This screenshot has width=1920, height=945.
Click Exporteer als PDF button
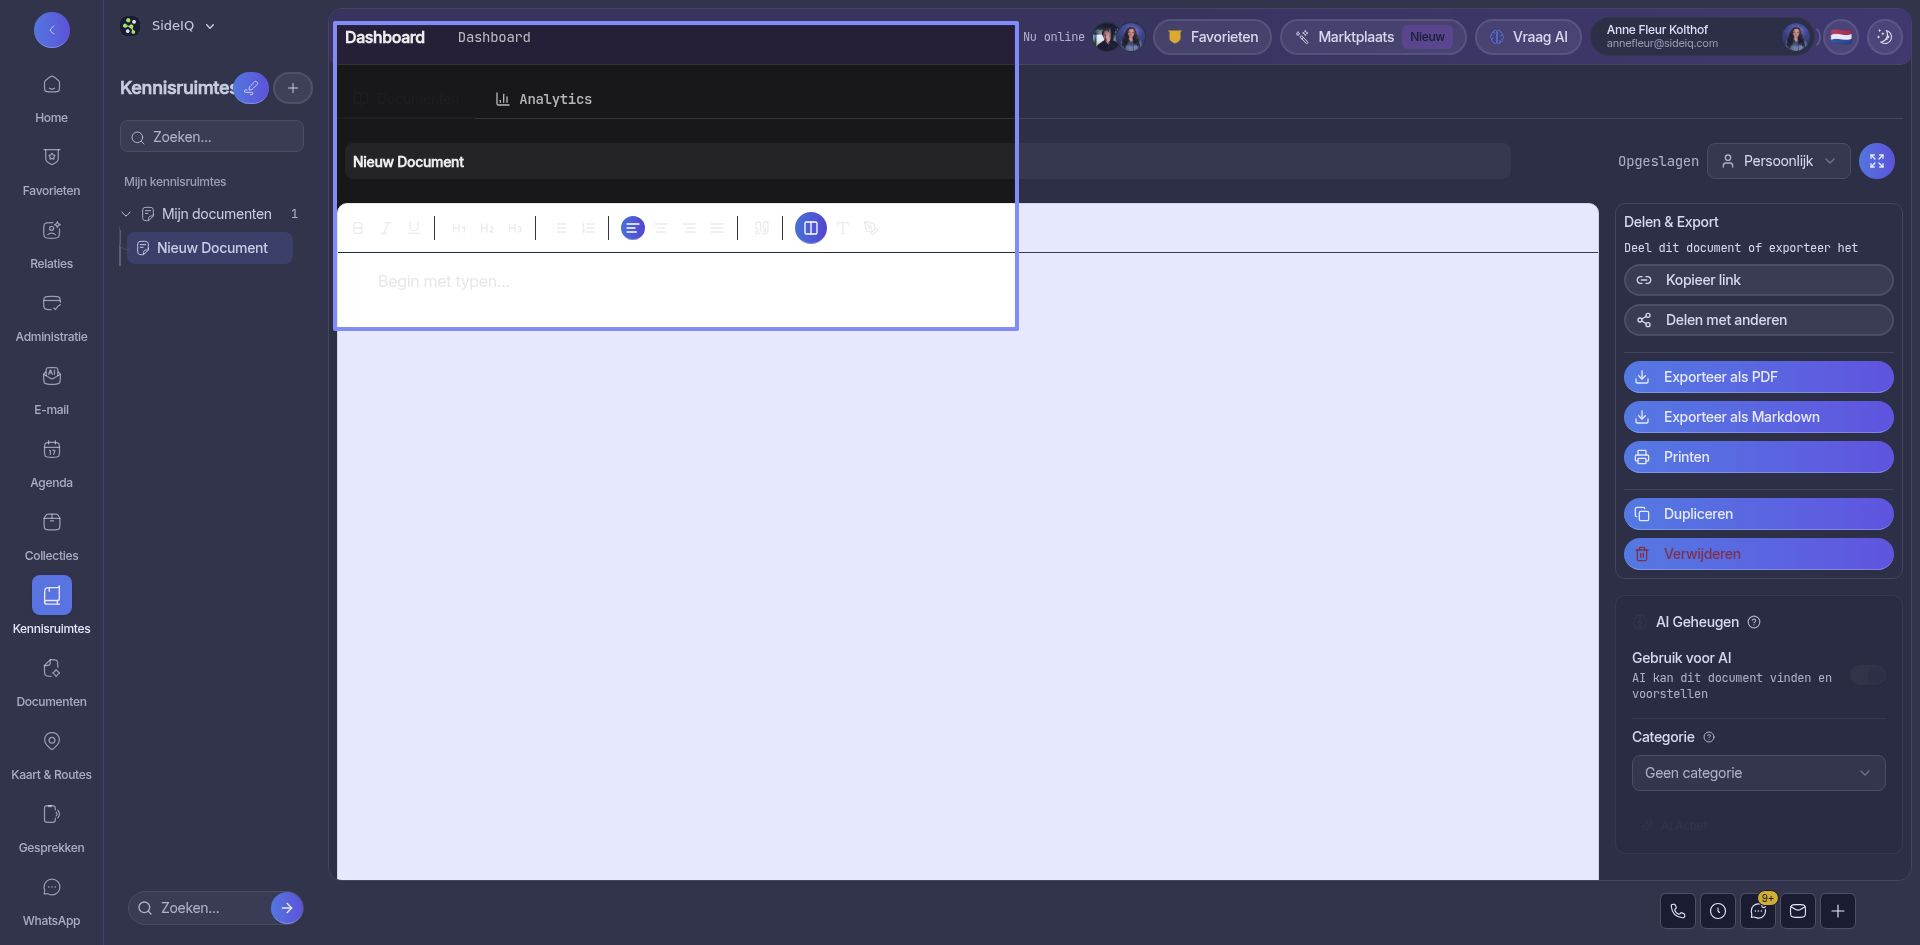(x=1758, y=377)
